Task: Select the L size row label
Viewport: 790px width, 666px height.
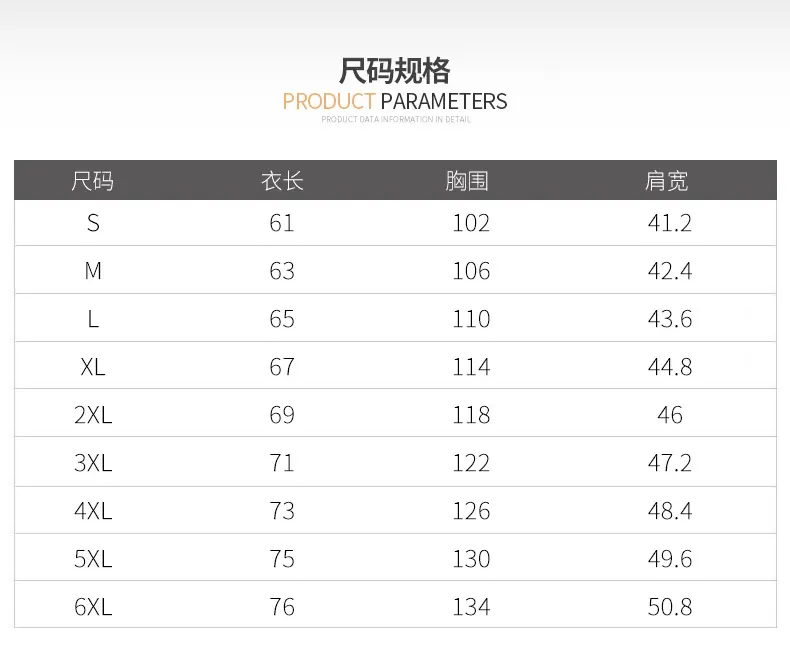Action: pos(93,319)
